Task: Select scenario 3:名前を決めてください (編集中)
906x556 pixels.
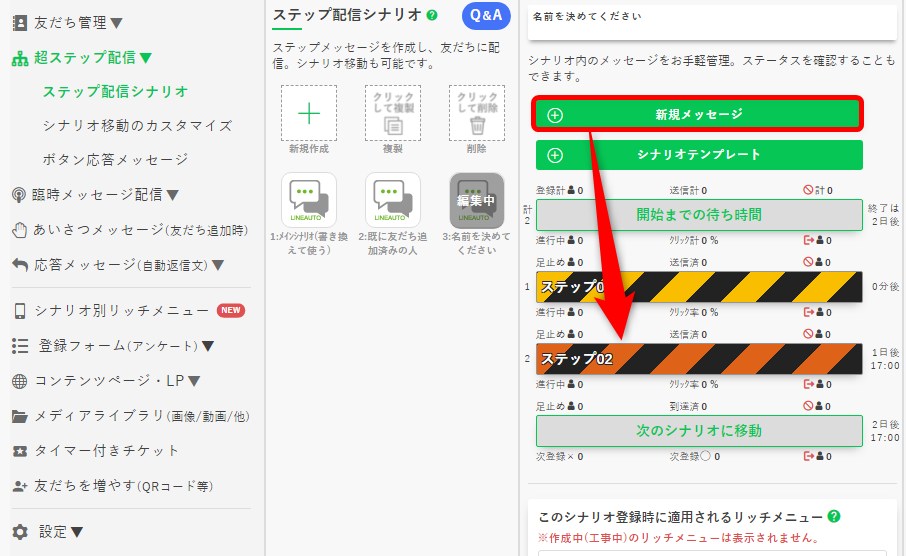Action: pyautogui.click(x=477, y=200)
